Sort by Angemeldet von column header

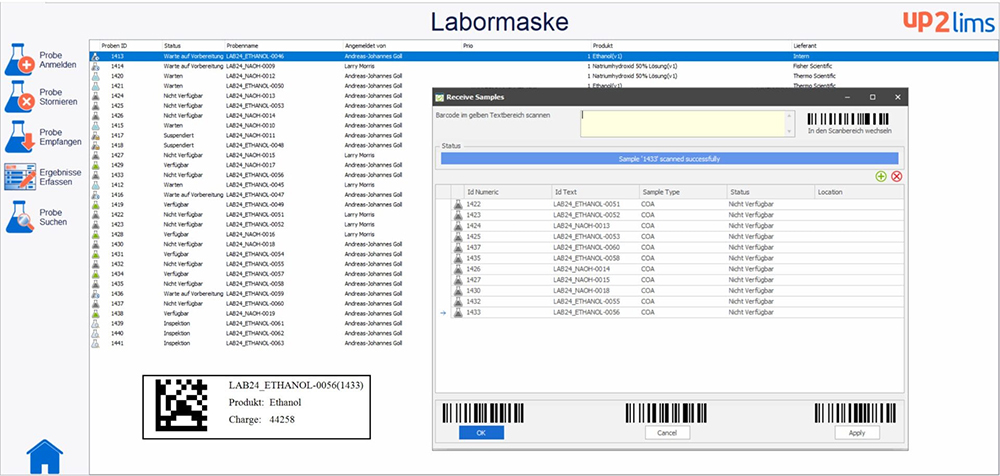click(x=365, y=46)
